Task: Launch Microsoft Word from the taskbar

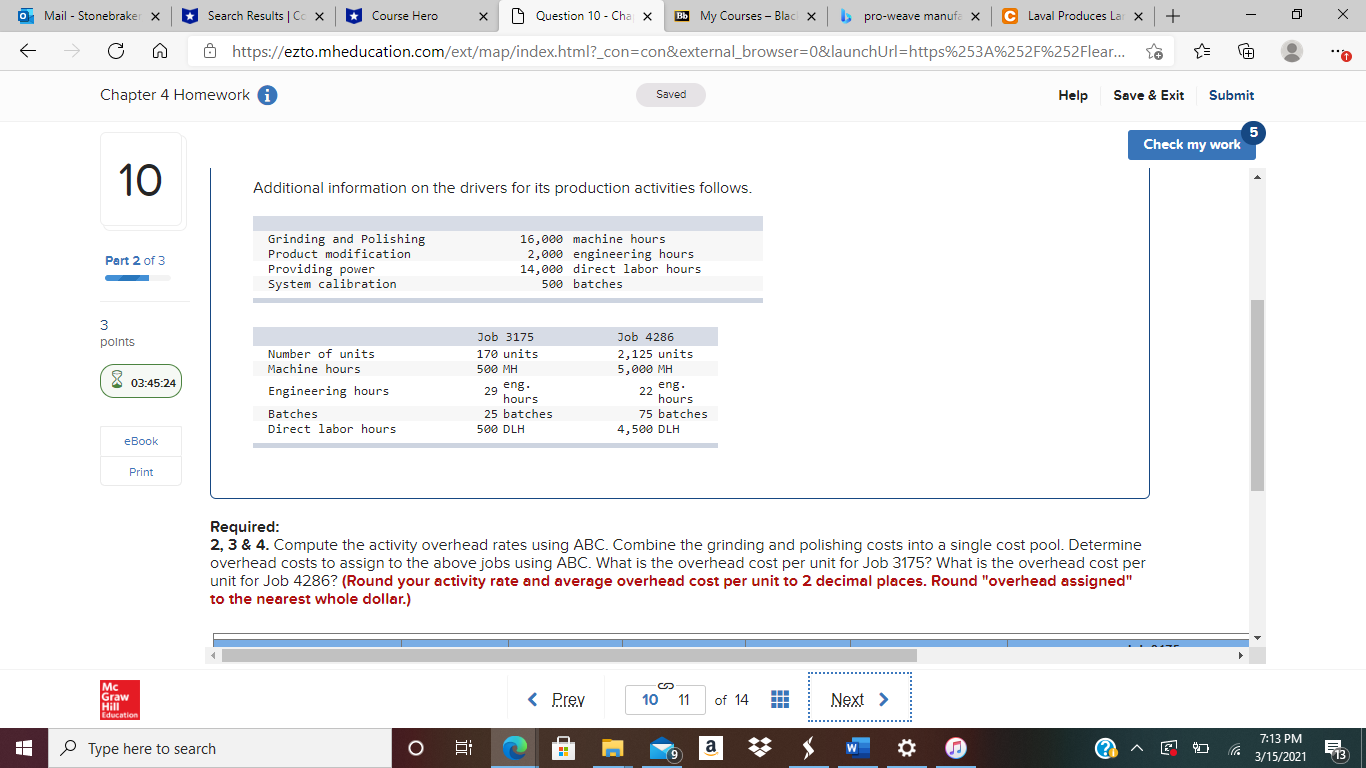Action: coord(856,747)
